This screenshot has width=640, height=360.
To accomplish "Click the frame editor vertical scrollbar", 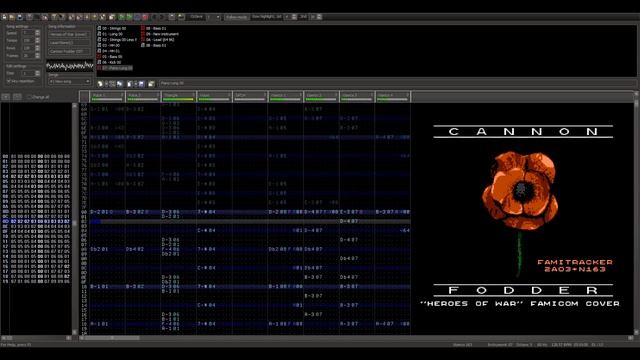I will [74, 218].
